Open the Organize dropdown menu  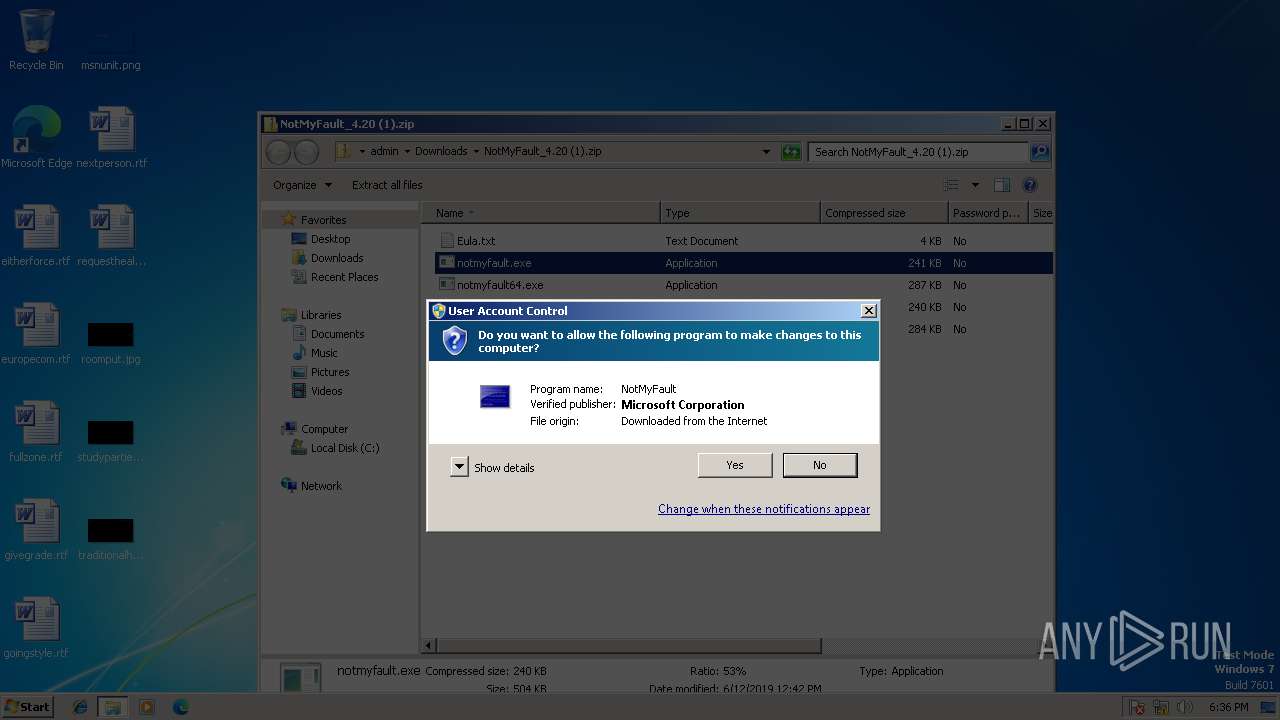pyautogui.click(x=302, y=185)
